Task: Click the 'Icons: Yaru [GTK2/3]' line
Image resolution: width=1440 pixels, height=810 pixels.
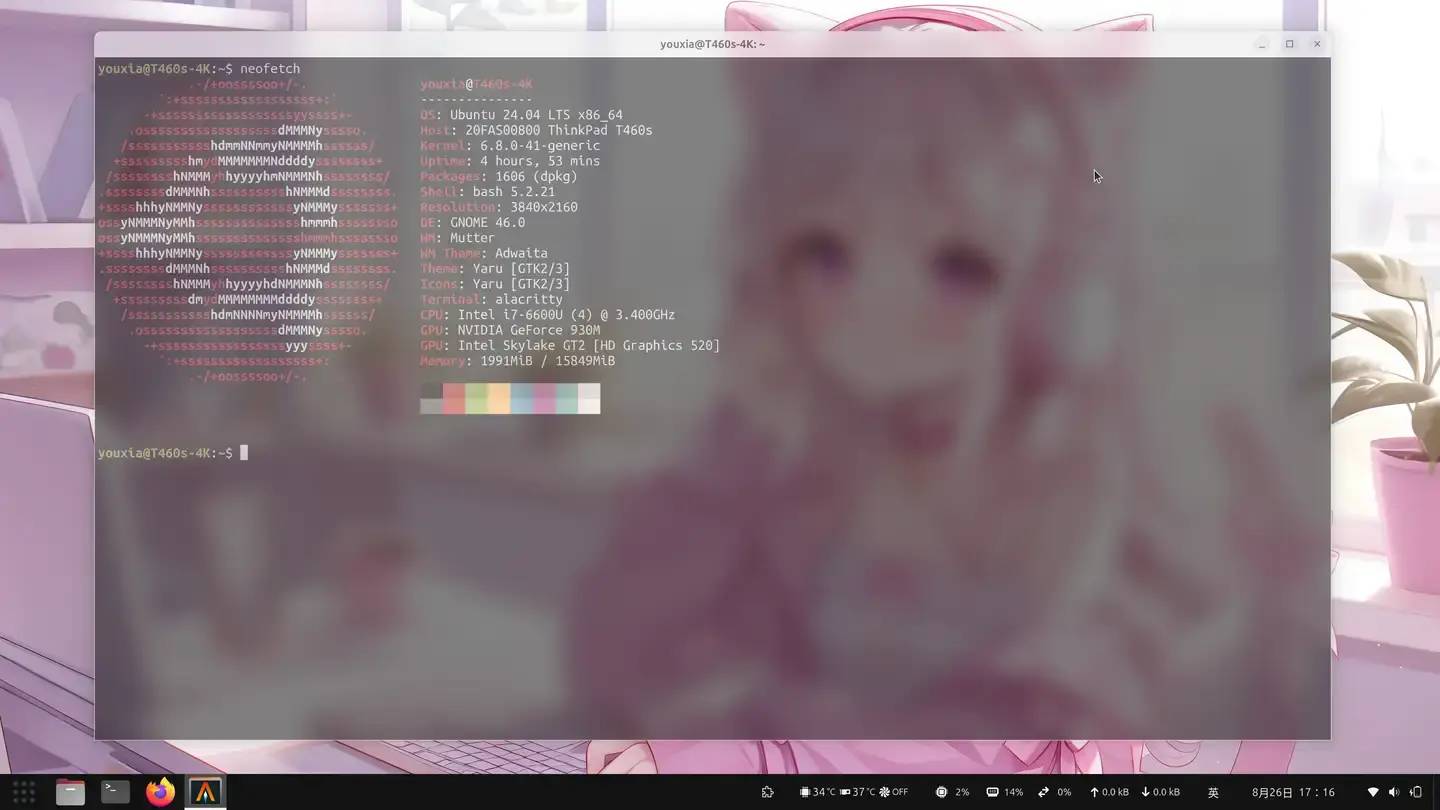Action: (x=495, y=284)
